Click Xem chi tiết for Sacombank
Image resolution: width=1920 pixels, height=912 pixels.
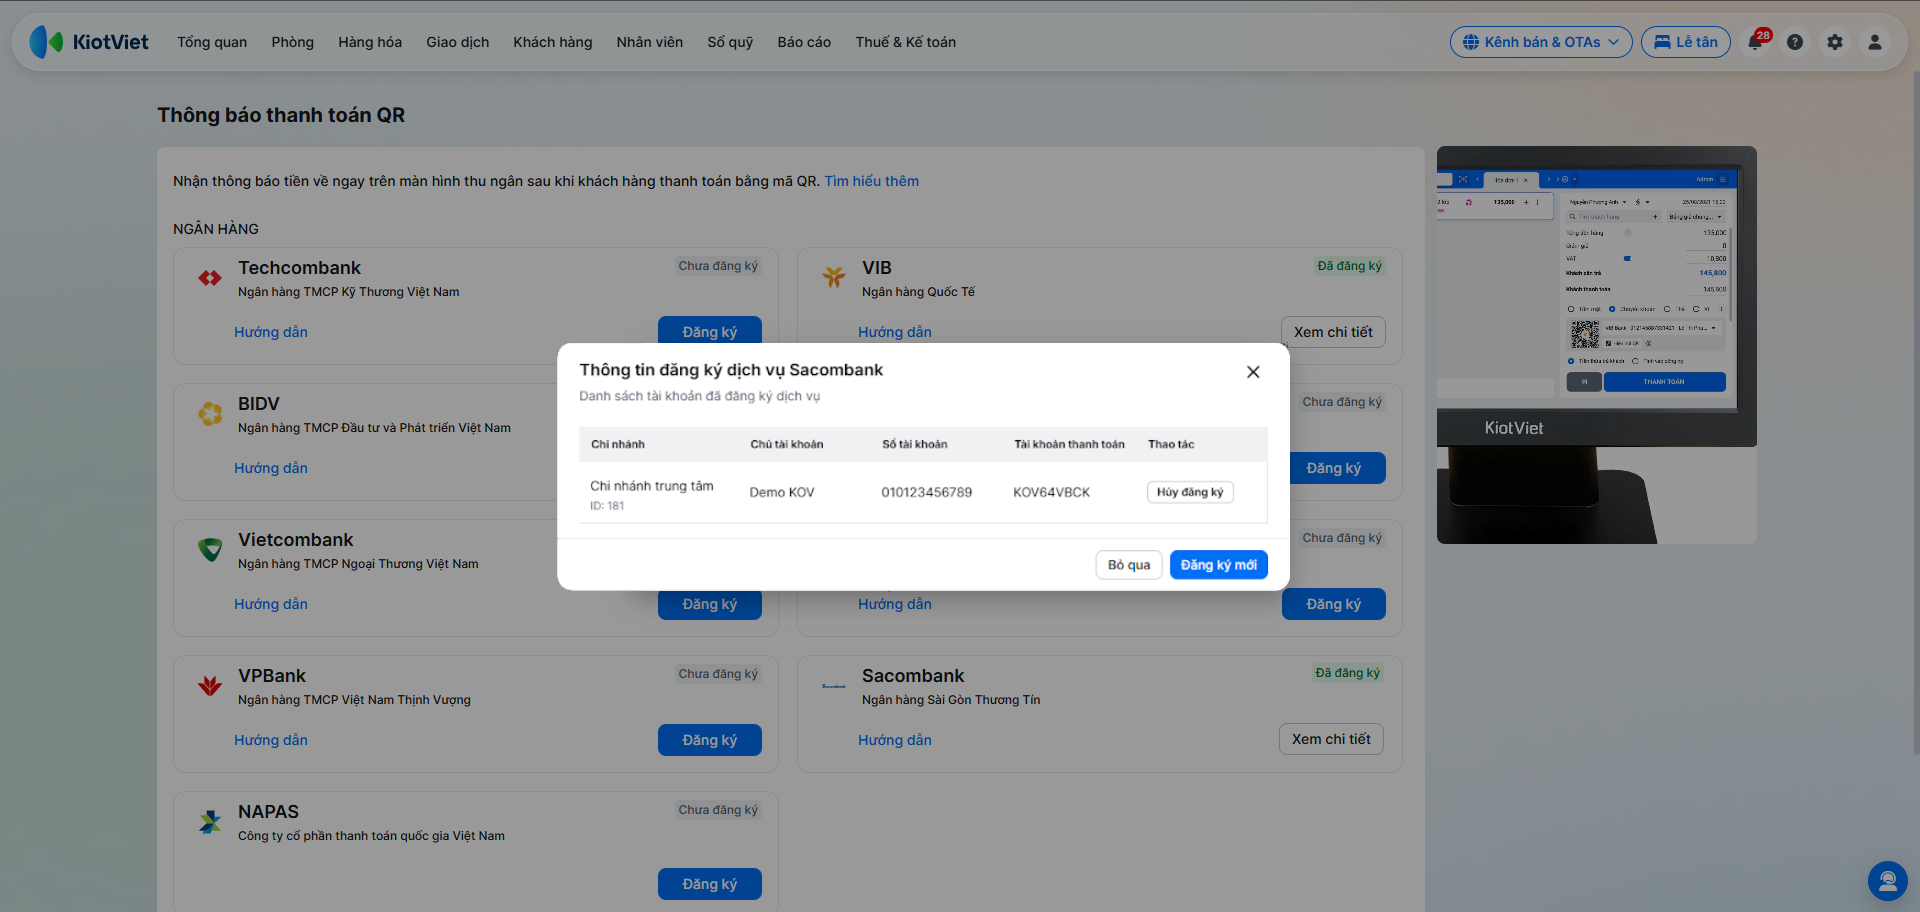[x=1331, y=739]
